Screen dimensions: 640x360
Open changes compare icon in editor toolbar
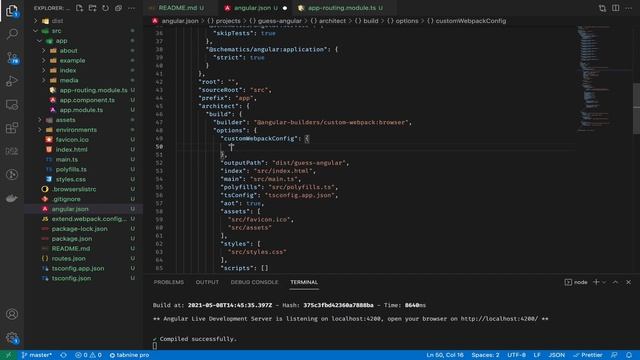click(602, 8)
